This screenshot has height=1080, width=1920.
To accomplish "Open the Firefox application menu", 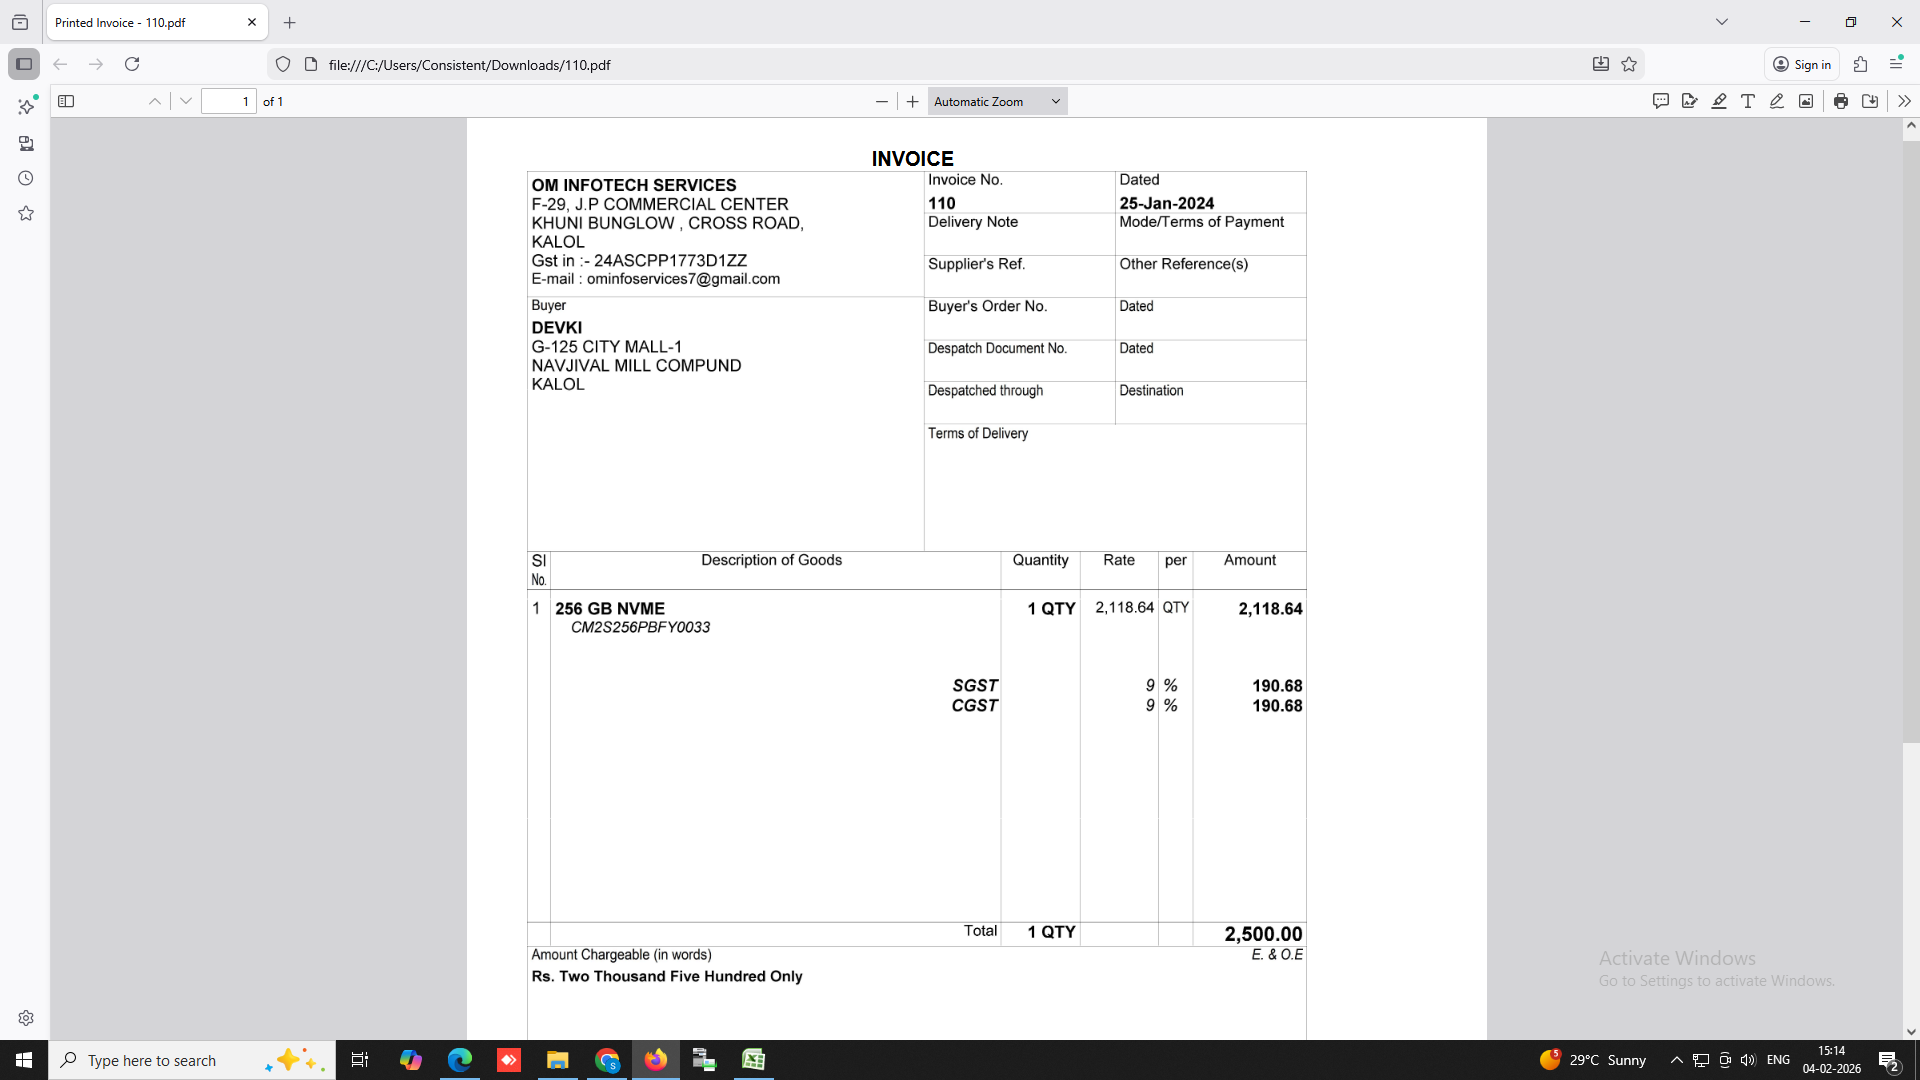I will 1896,64.
